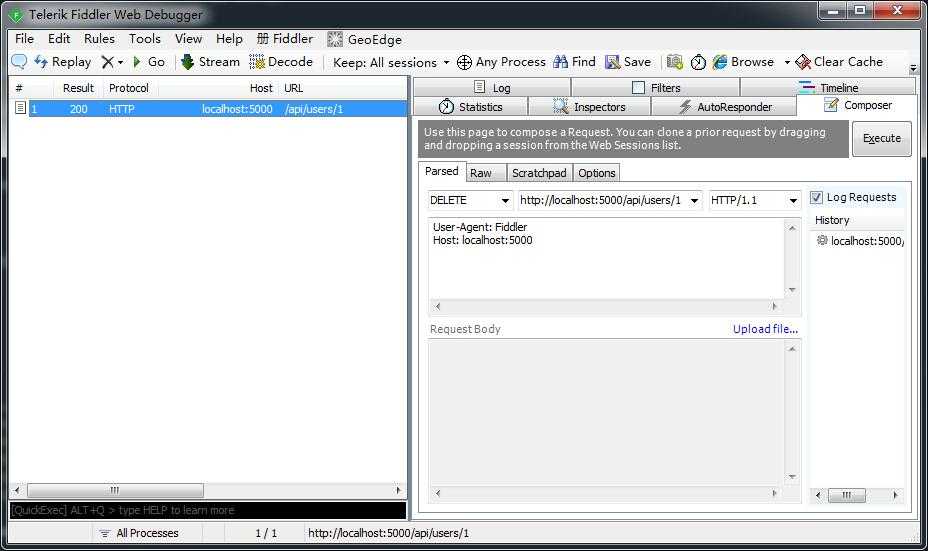Screen dimensions: 928x551
Task: Select the Scratchpad sub-tab
Action: [539, 173]
